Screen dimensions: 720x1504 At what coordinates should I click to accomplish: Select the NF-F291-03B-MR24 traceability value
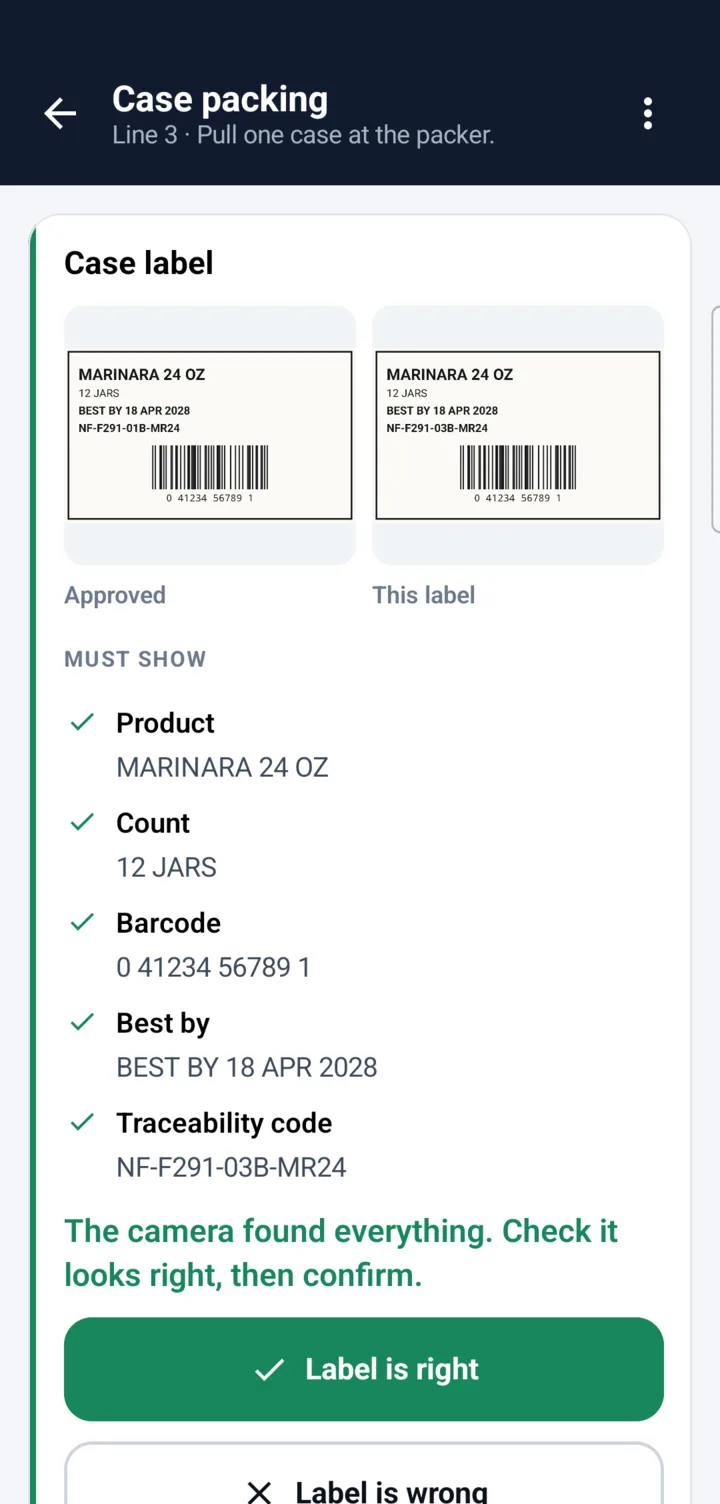[x=231, y=1167]
